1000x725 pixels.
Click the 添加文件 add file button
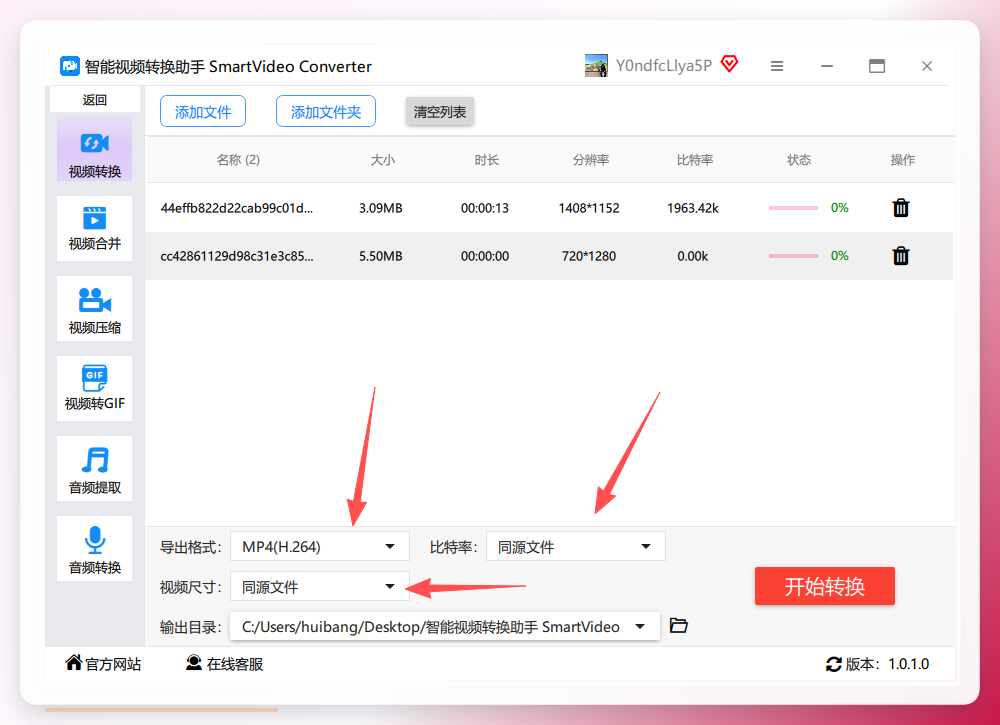click(203, 112)
